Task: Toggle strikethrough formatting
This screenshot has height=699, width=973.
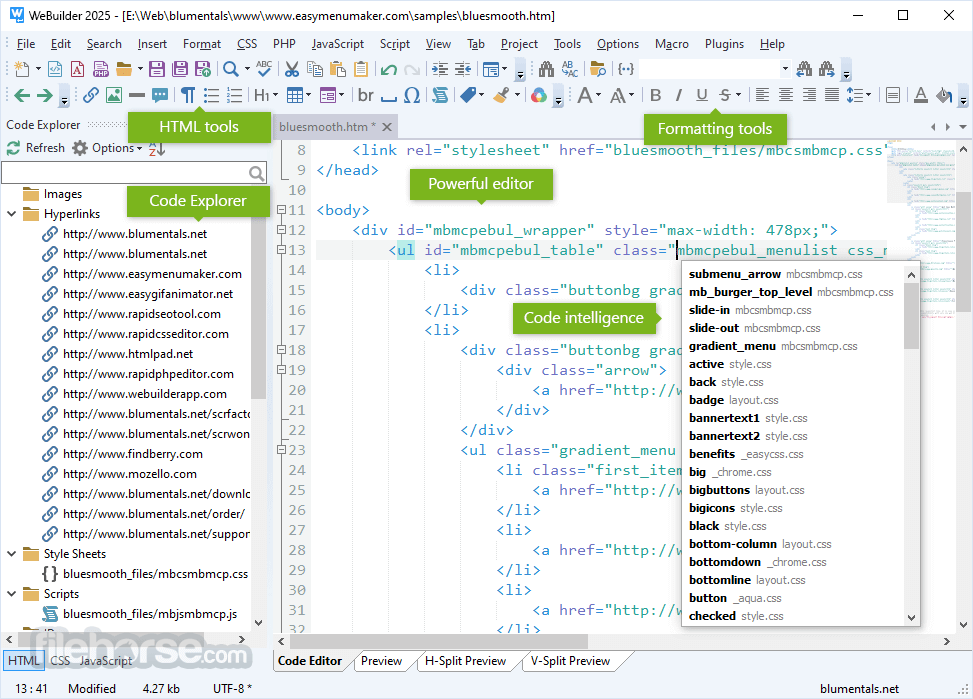Action: pos(725,96)
